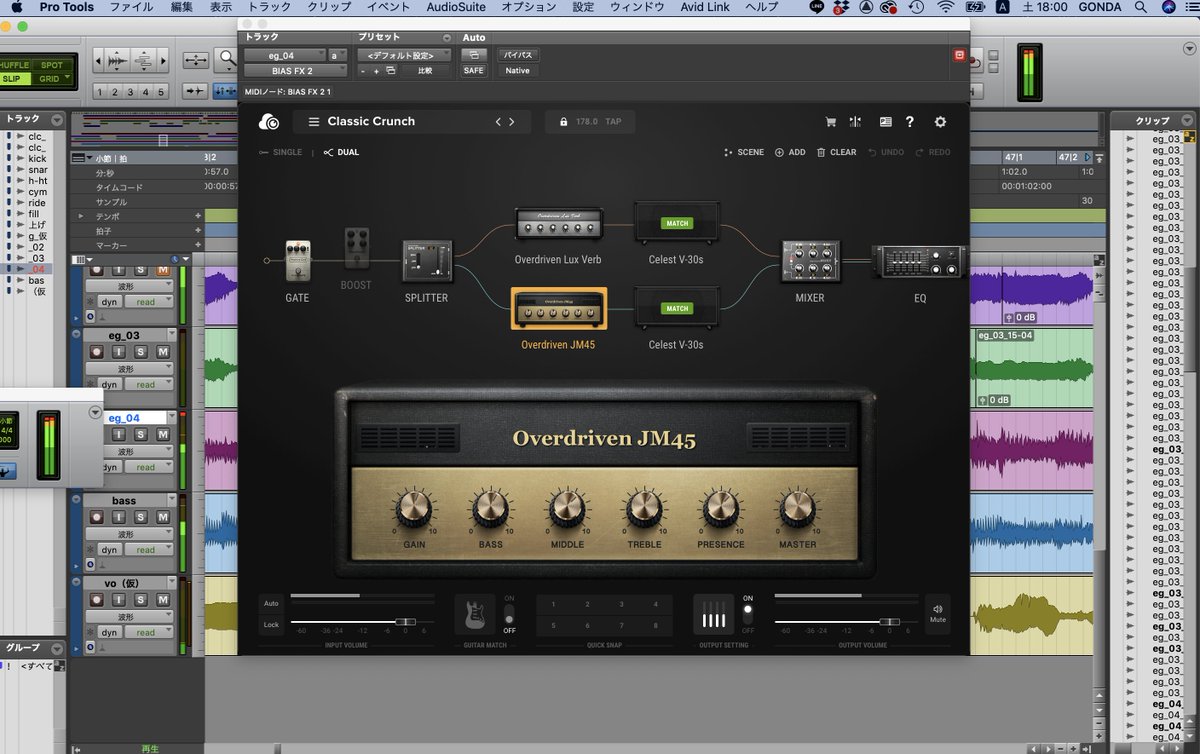Click the tuner icon next to the cart
Image resolution: width=1200 pixels, height=754 pixels.
(855, 122)
